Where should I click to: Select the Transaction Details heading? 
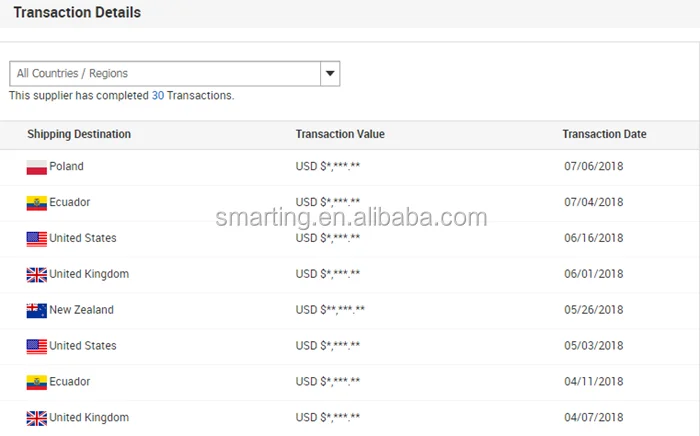(x=77, y=13)
